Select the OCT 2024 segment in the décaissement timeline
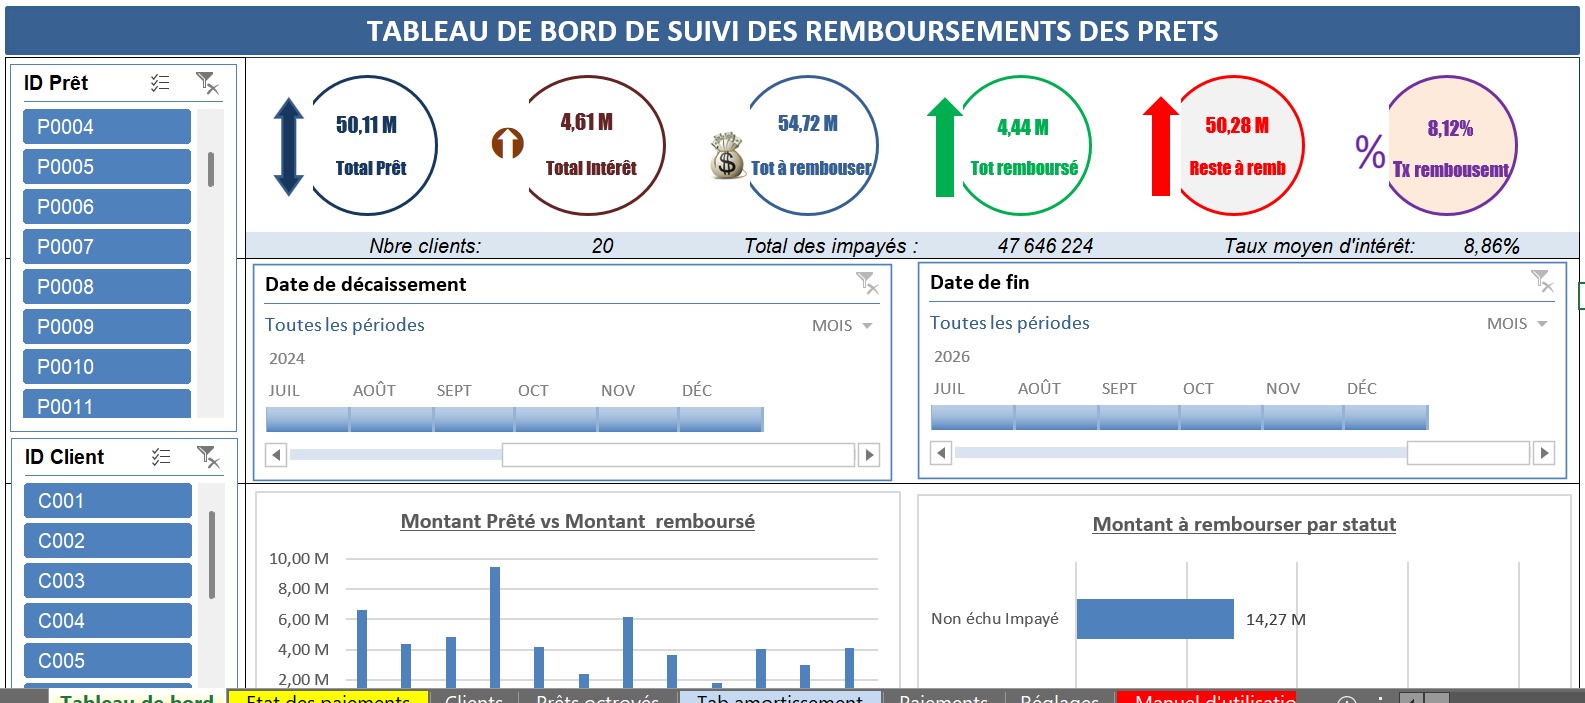1585x703 pixels. (x=555, y=419)
